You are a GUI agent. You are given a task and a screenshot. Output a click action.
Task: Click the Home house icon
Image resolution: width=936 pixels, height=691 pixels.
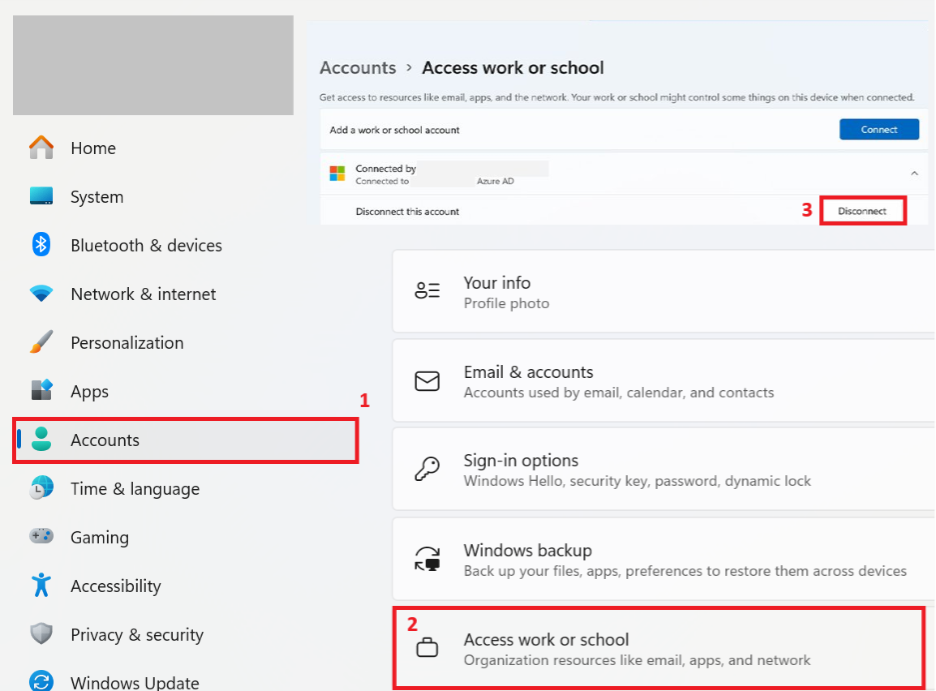pyautogui.click(x=41, y=147)
